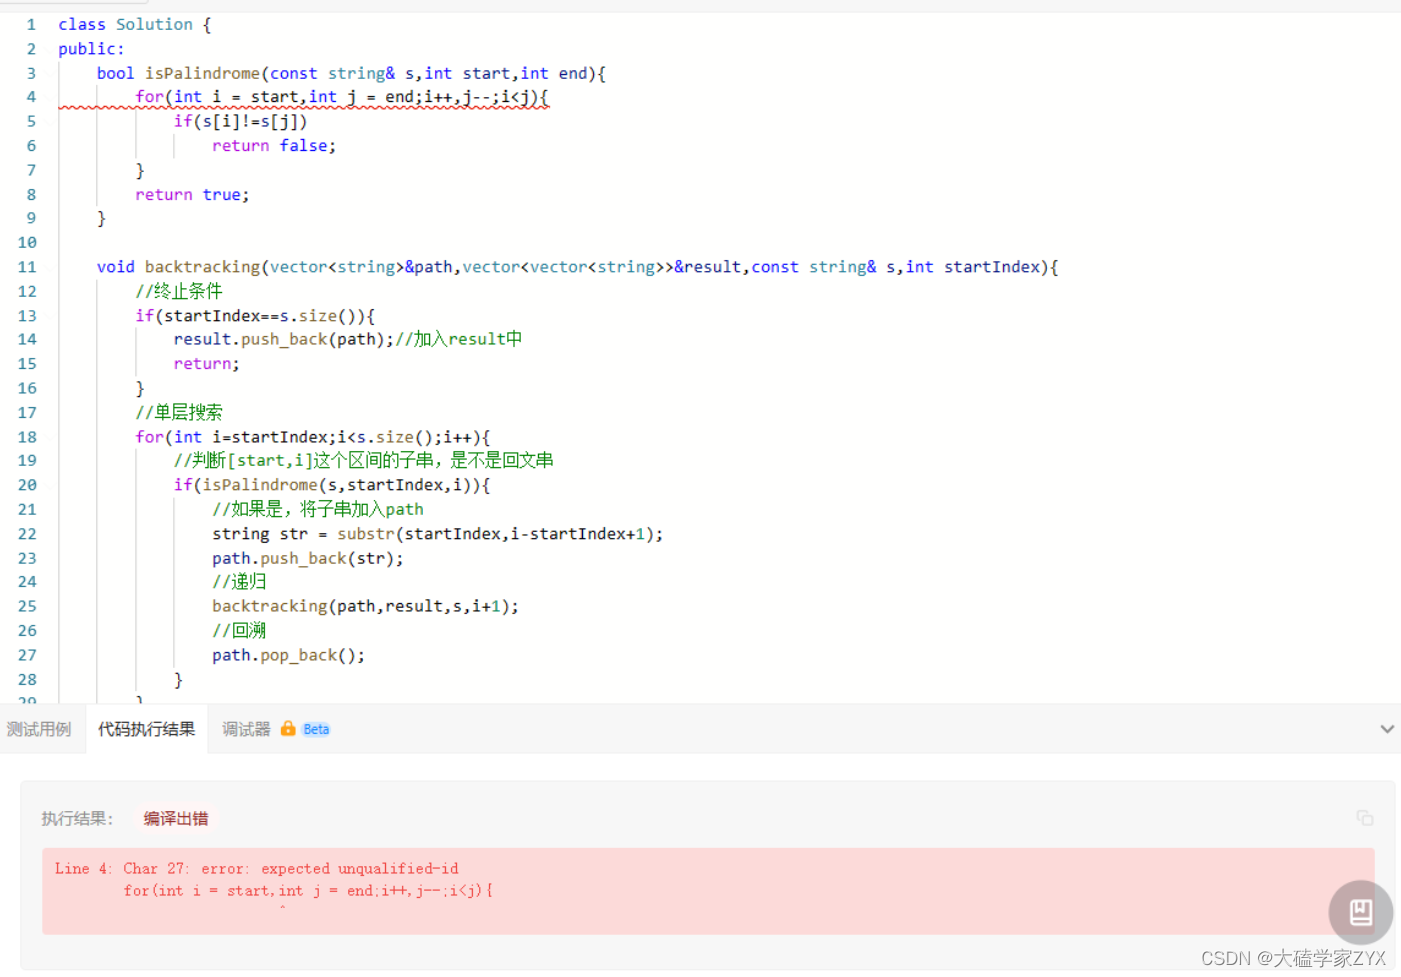Click 'if(startIndex==s.size()){' line
Viewport: 1401px width, 977px height.
click(255, 316)
